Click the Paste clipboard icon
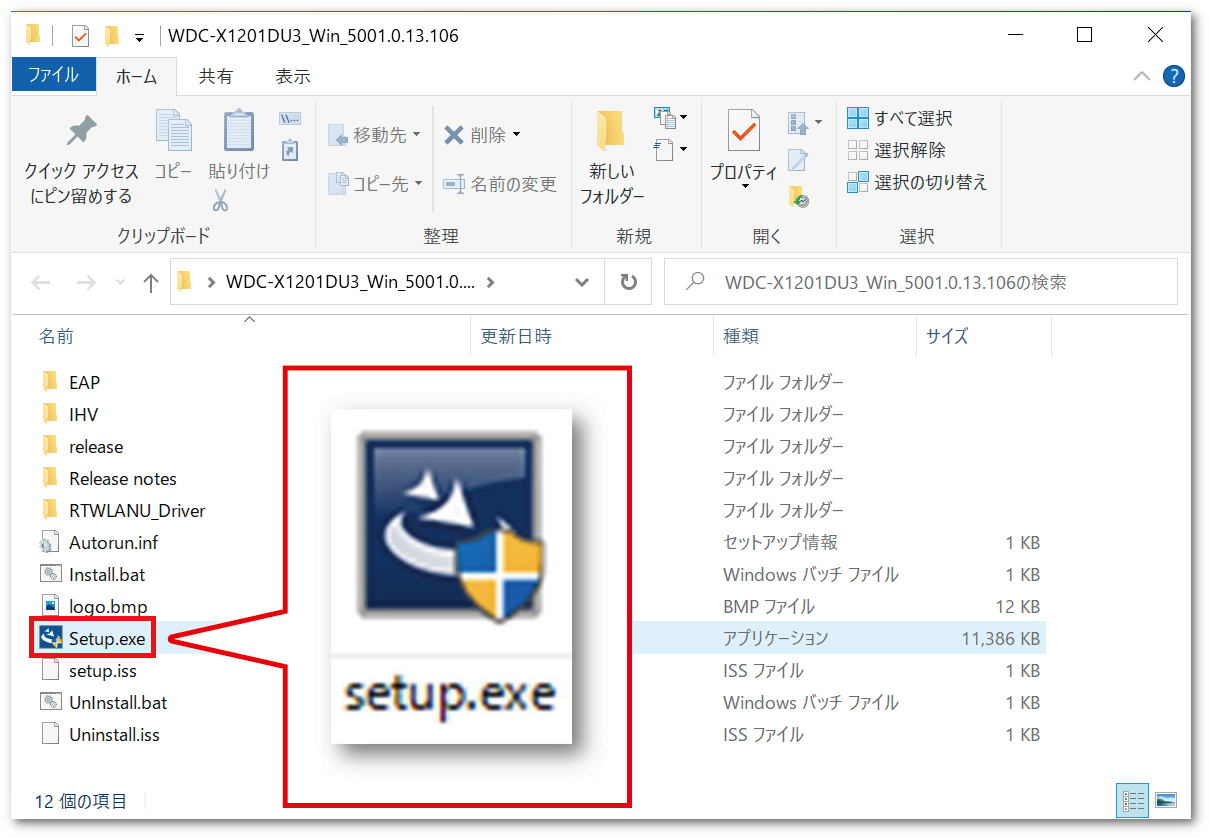 (x=238, y=131)
